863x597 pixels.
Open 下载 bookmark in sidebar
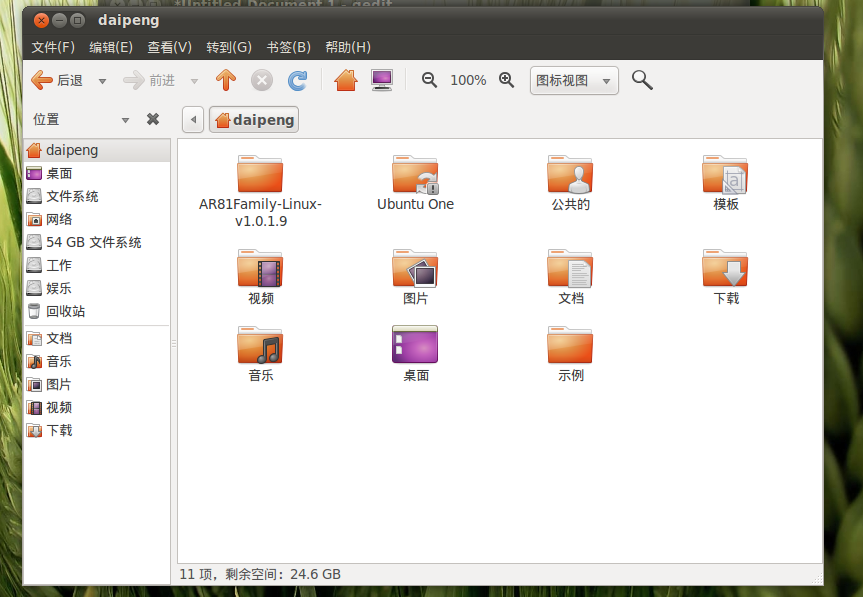tap(97, 431)
